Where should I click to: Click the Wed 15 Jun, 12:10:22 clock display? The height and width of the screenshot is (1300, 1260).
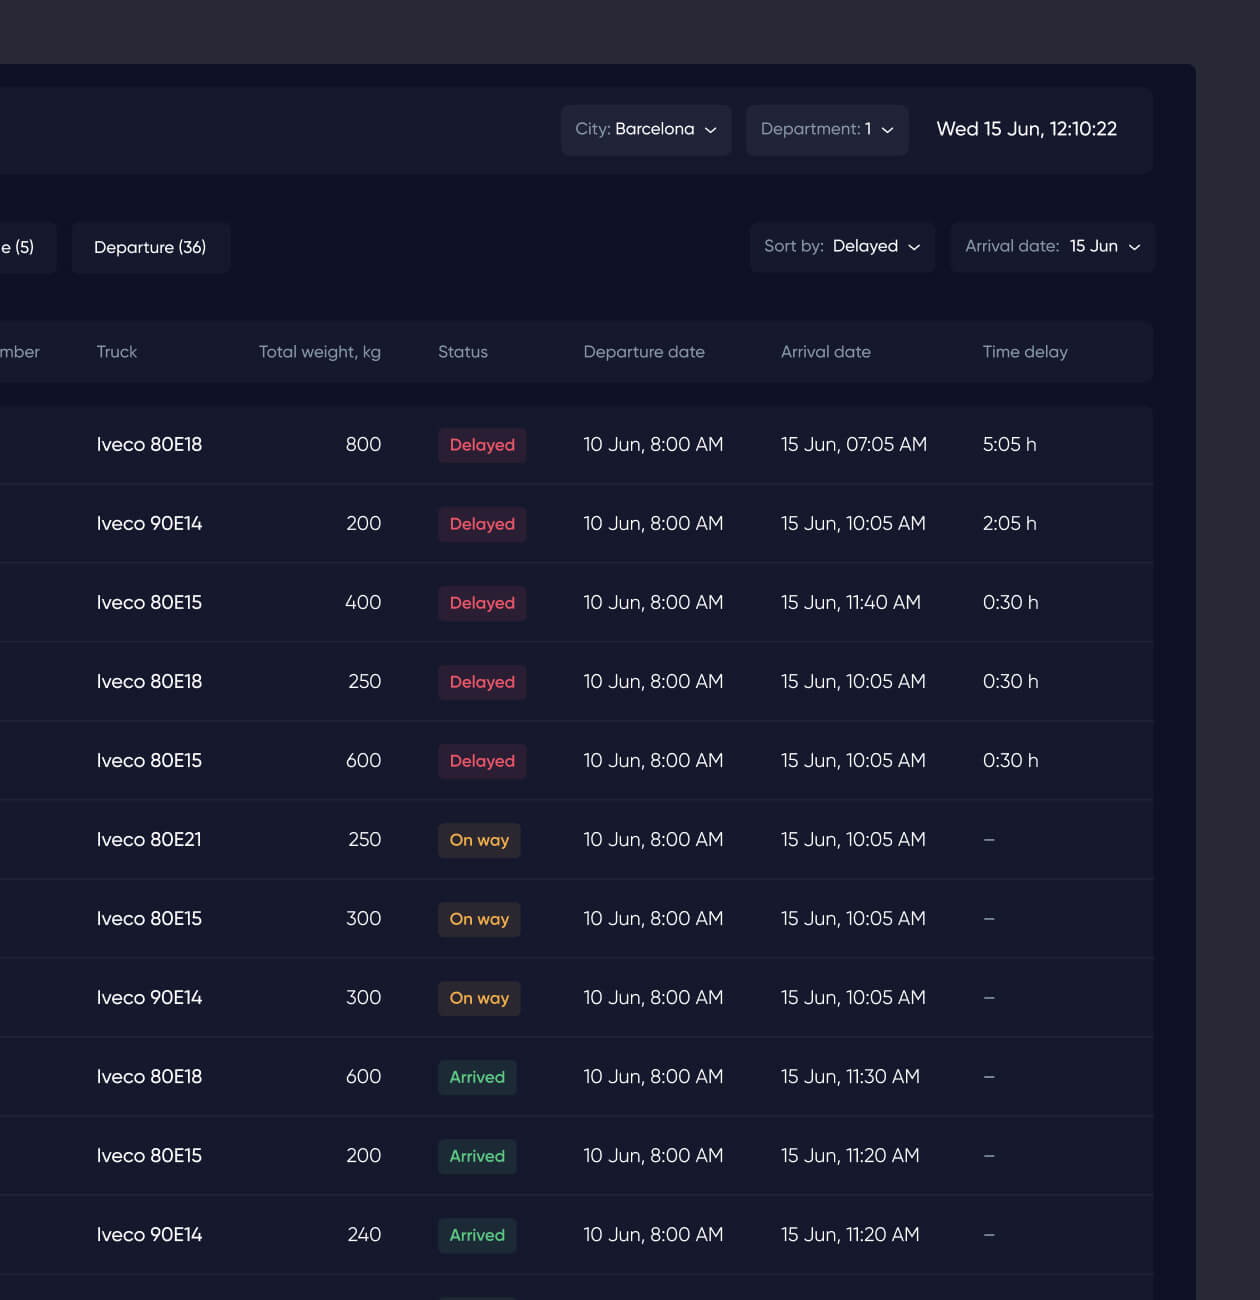pyautogui.click(x=1026, y=129)
